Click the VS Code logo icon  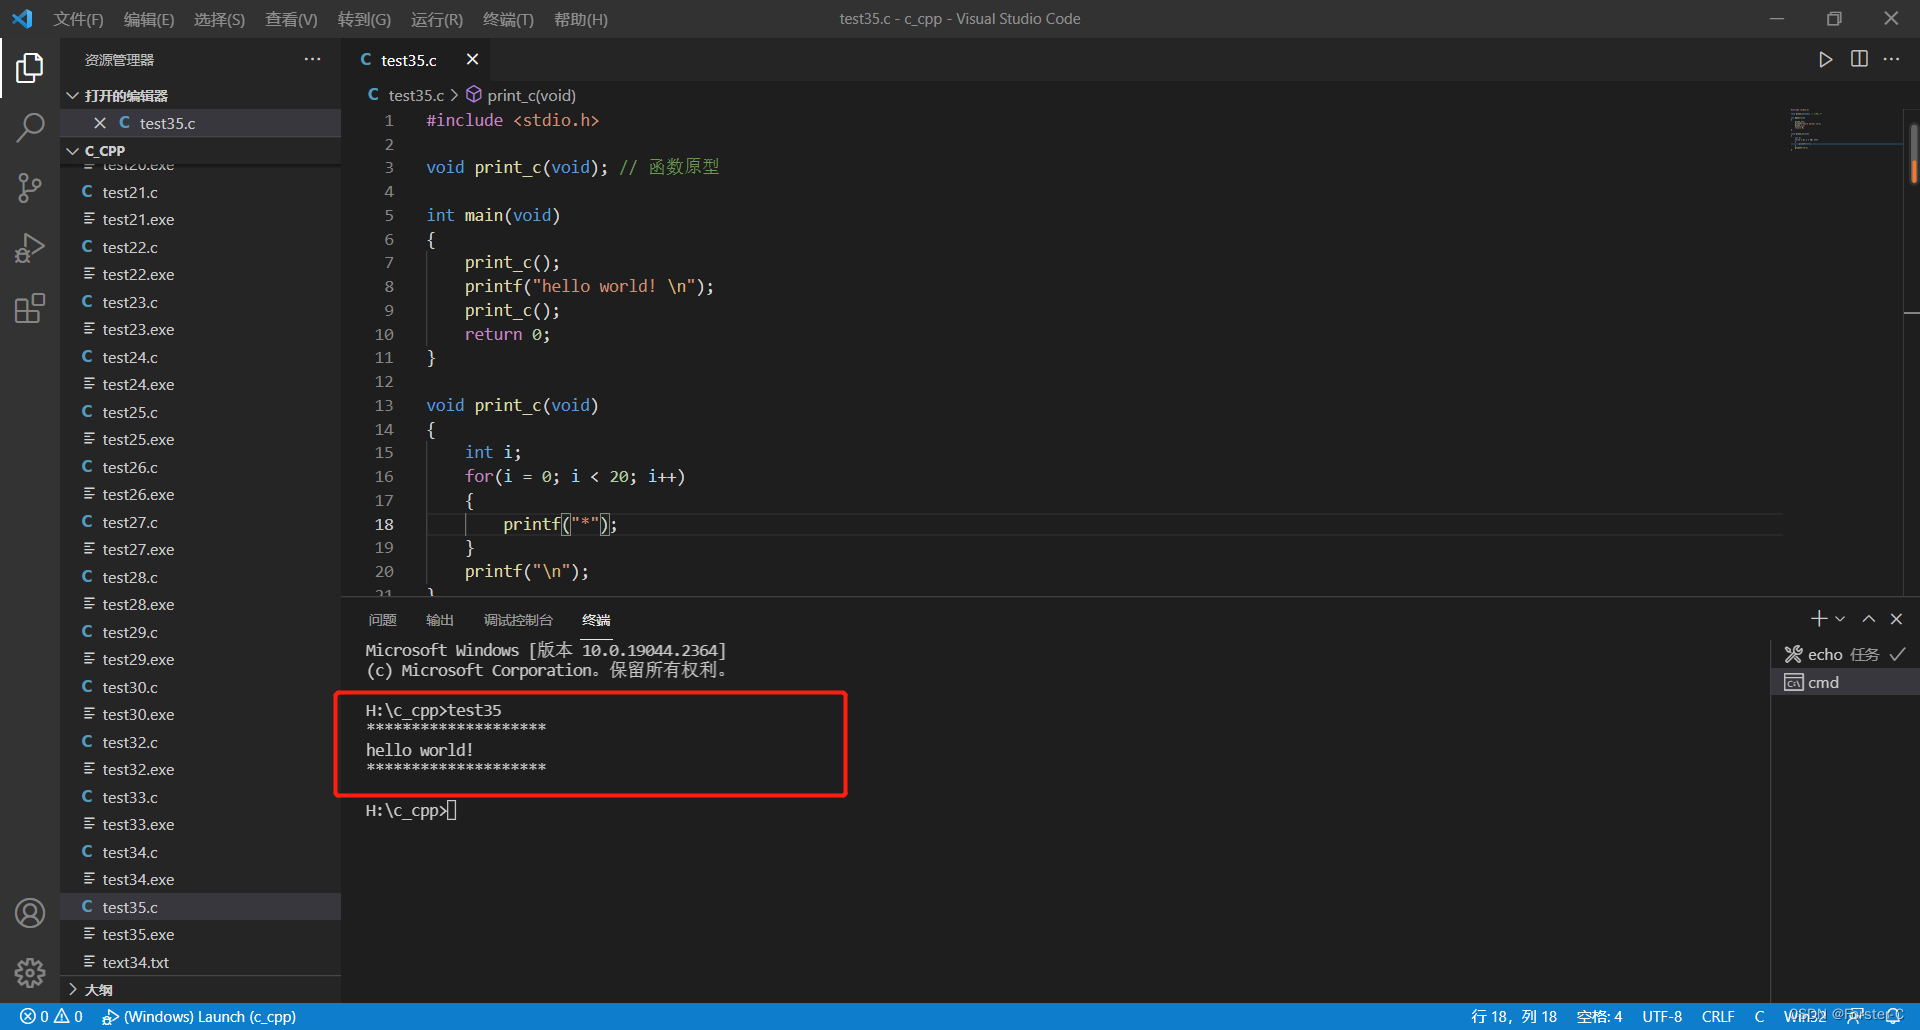pyautogui.click(x=22, y=19)
